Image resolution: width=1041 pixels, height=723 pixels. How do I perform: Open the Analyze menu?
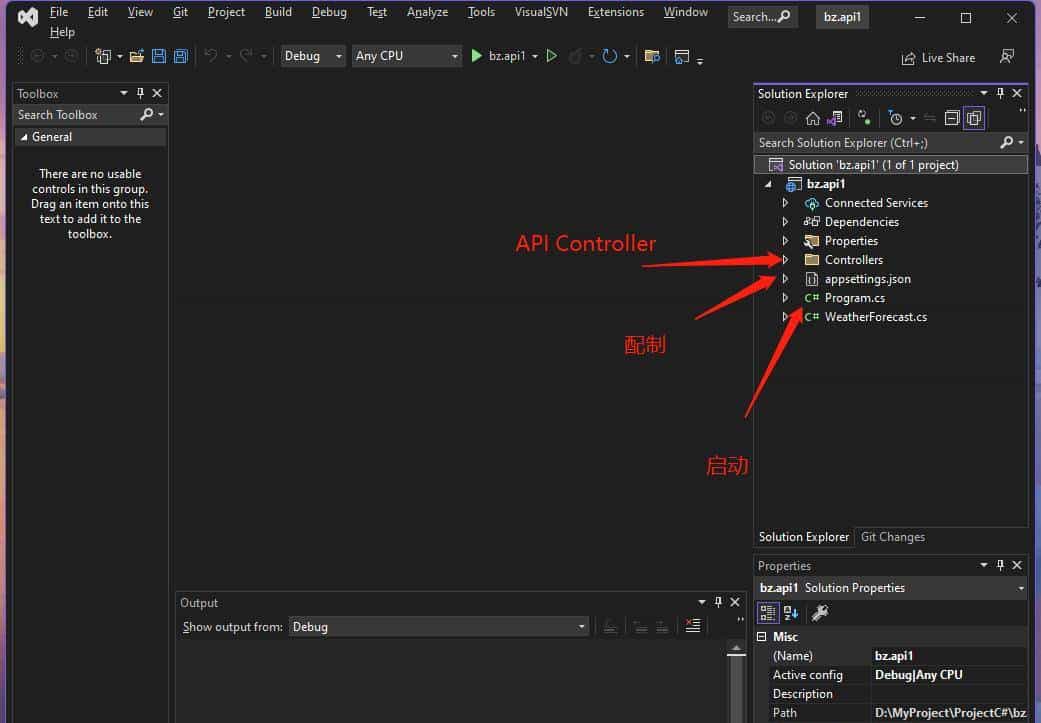tap(427, 12)
